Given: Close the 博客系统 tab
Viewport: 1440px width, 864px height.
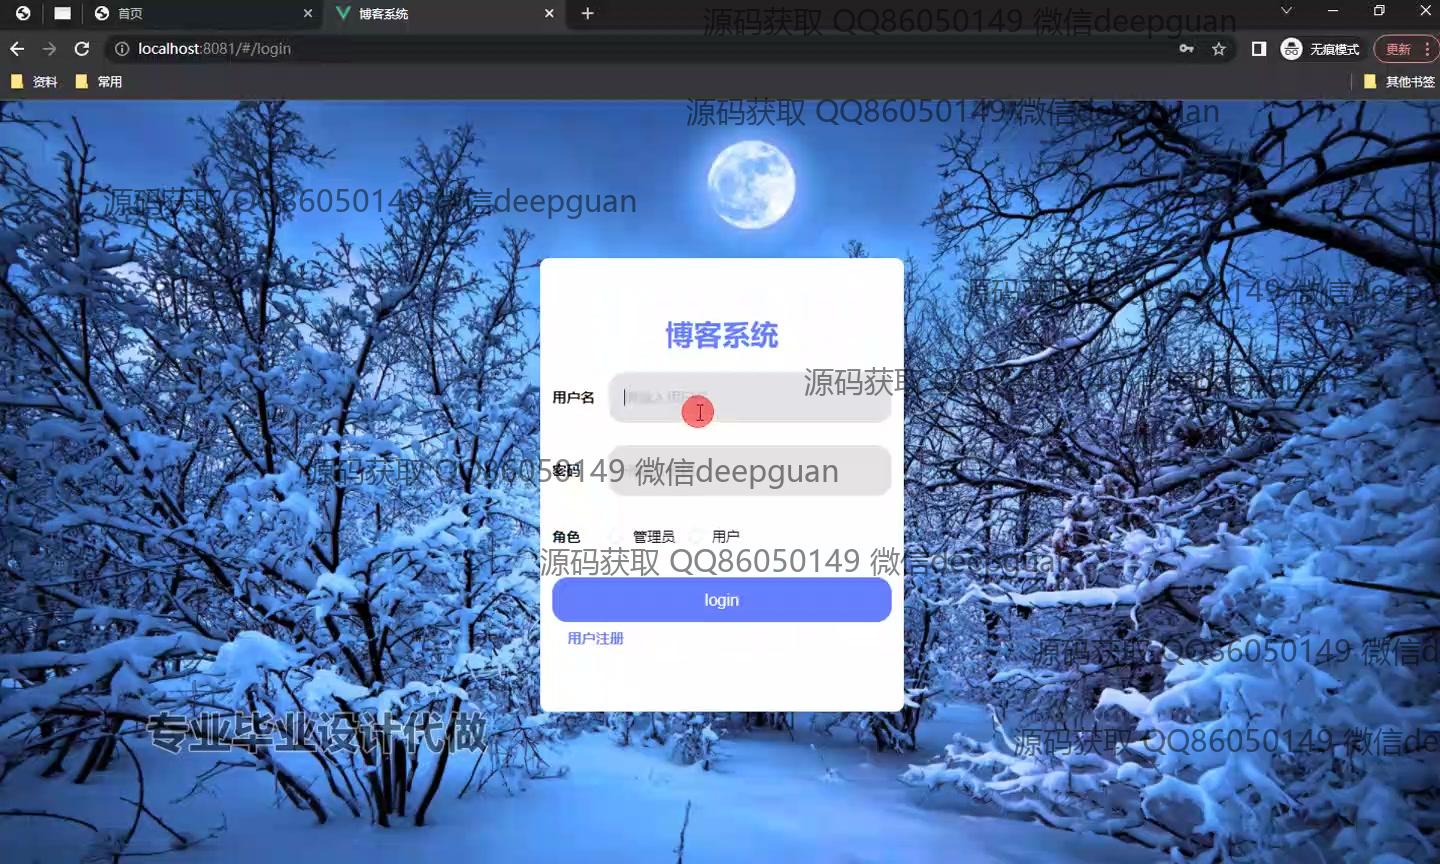Looking at the screenshot, I should pyautogui.click(x=549, y=13).
